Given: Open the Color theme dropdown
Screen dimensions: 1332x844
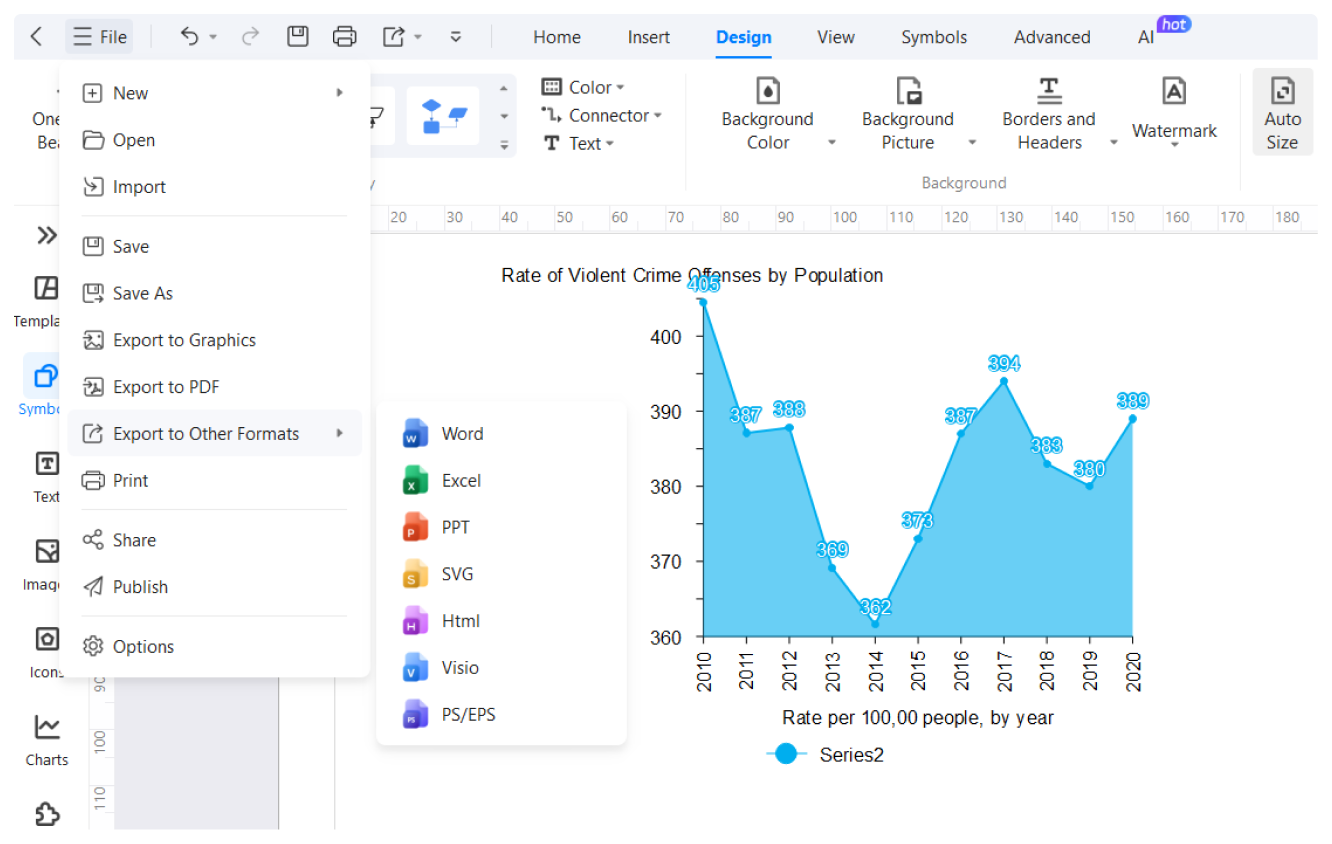Looking at the screenshot, I should (583, 87).
